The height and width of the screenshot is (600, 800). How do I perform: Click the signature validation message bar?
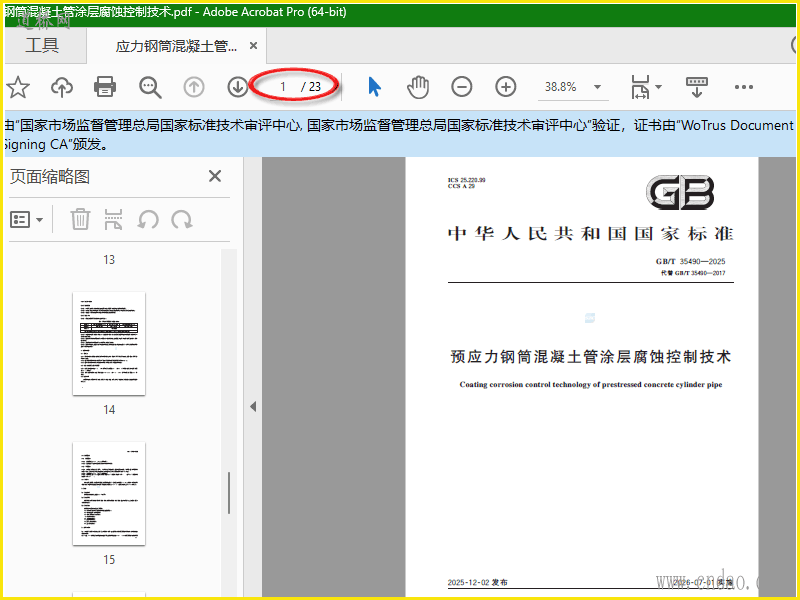click(400, 135)
